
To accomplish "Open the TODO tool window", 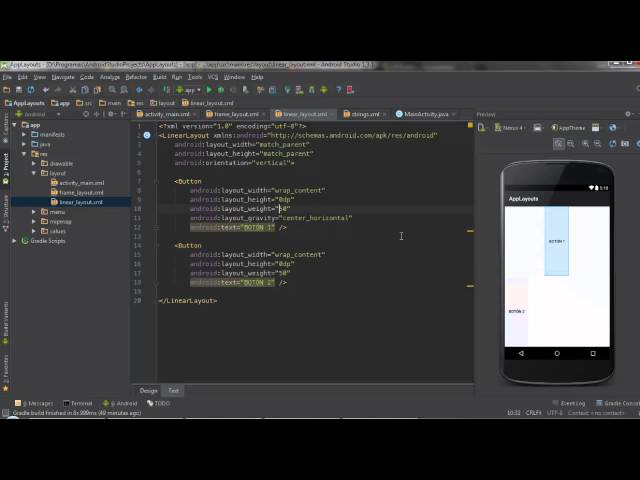I will coord(158,403).
